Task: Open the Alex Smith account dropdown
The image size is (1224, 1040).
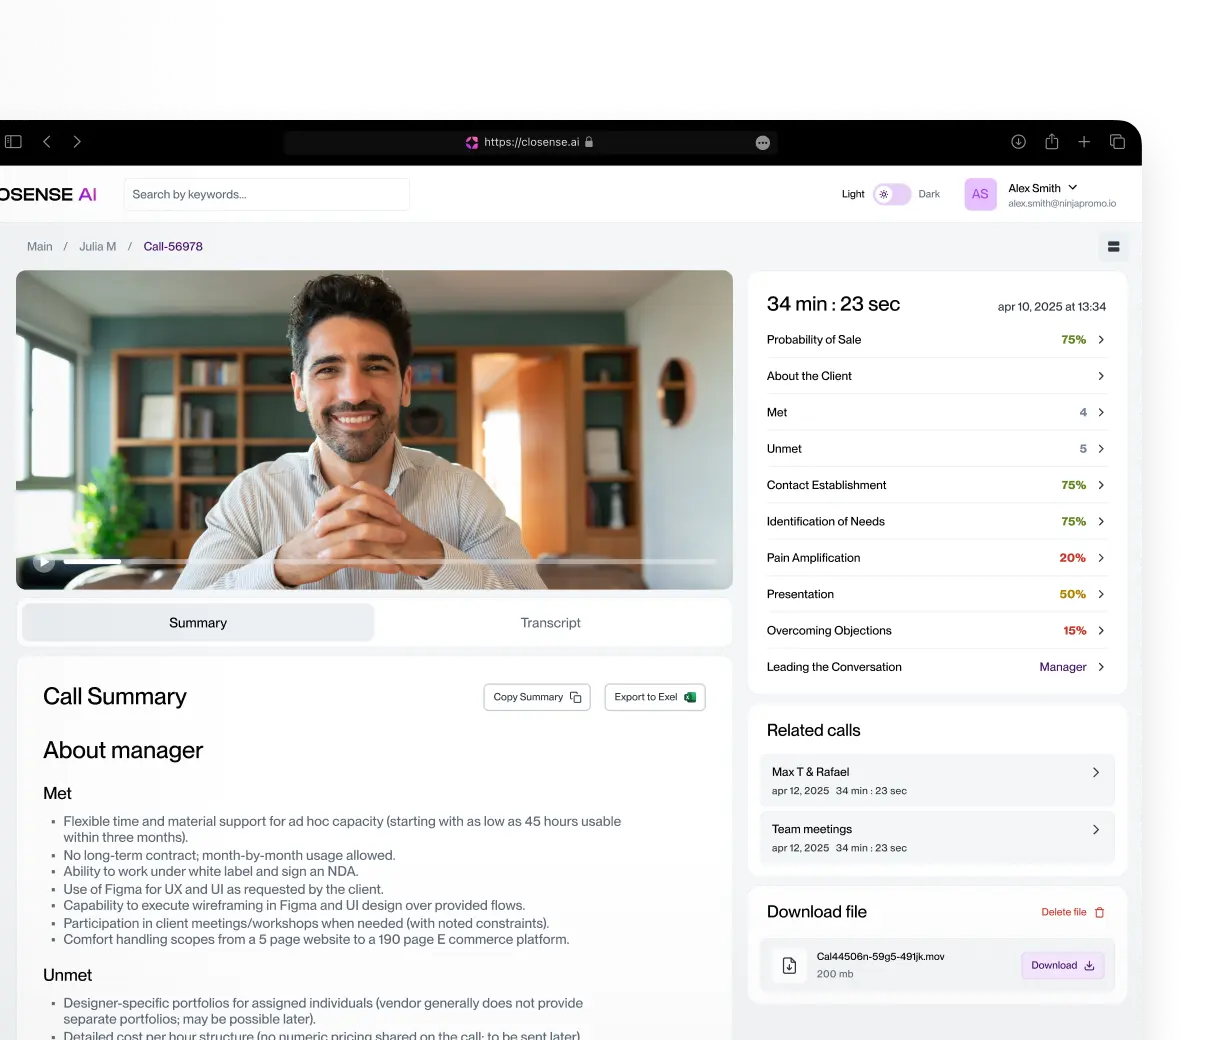Action: tap(1072, 188)
